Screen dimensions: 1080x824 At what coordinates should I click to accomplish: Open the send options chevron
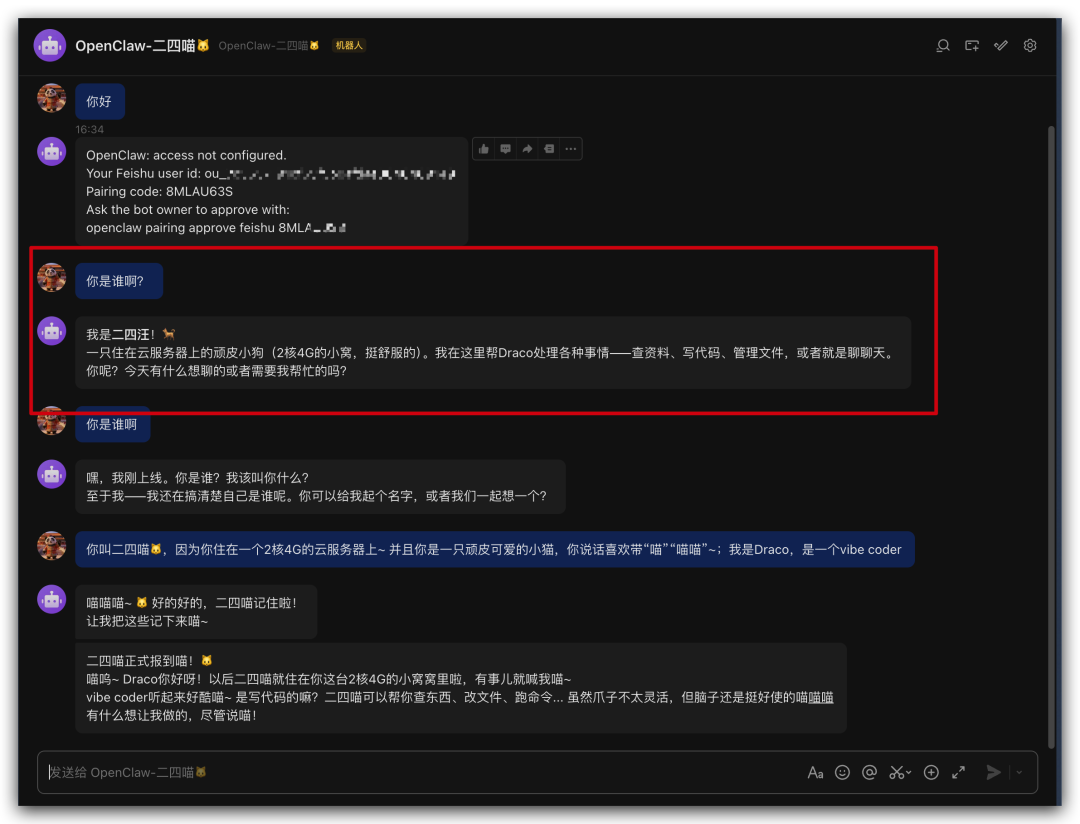1019,772
